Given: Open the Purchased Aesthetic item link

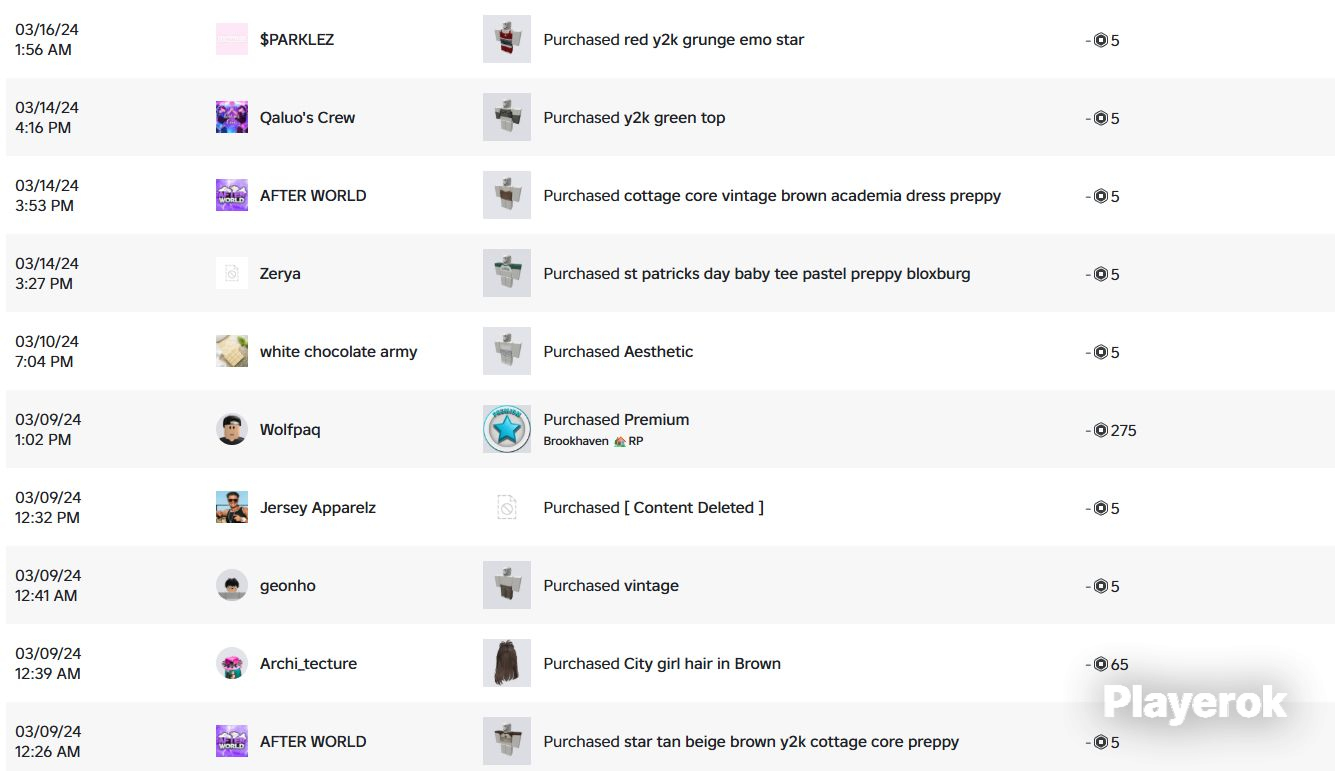Looking at the screenshot, I should pos(618,352).
